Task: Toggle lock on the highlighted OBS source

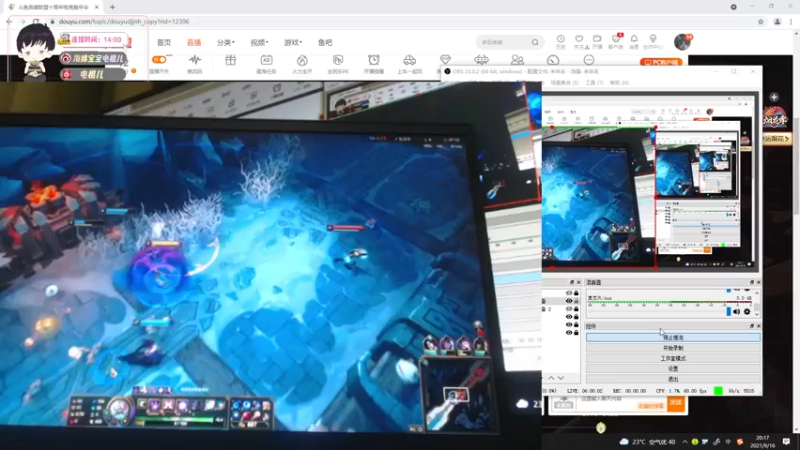Action: tap(577, 301)
